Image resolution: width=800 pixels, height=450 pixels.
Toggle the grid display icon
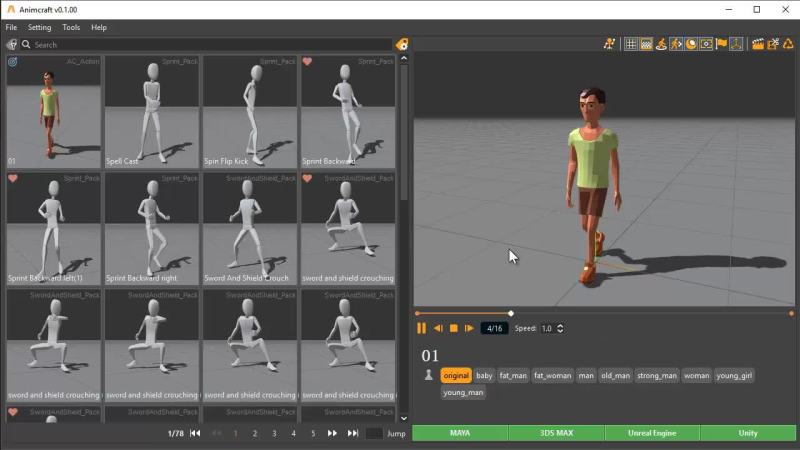tap(631, 44)
